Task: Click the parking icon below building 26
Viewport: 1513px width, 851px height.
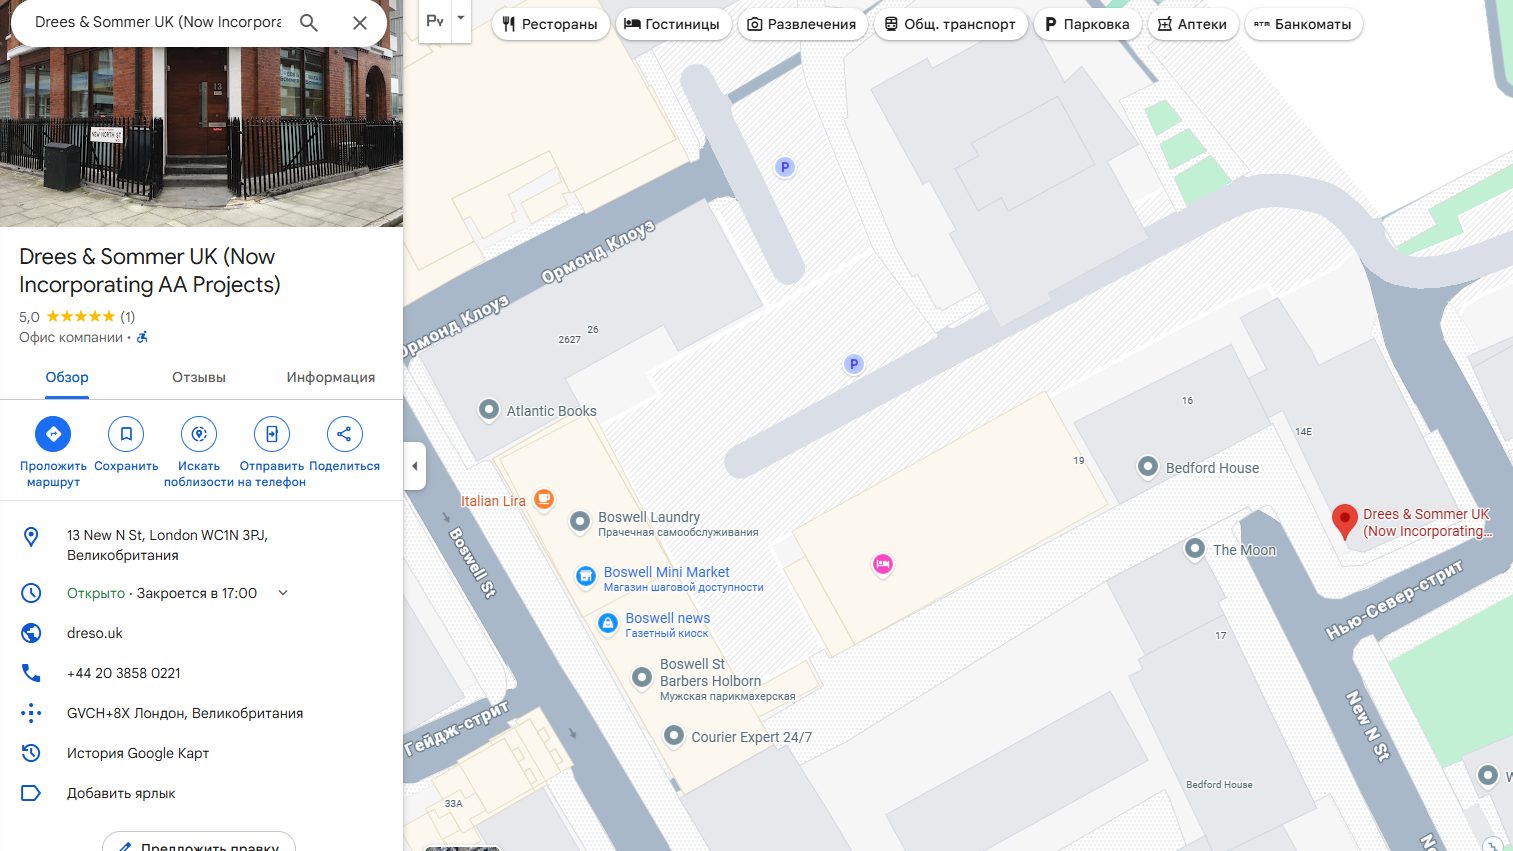Action: 854,364
